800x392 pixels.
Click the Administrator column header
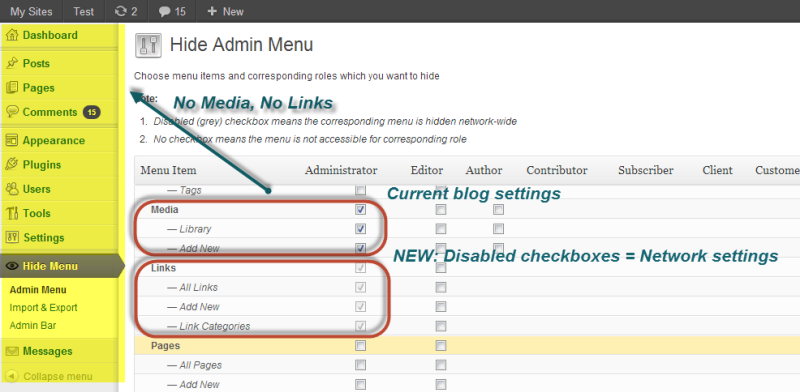pos(341,170)
